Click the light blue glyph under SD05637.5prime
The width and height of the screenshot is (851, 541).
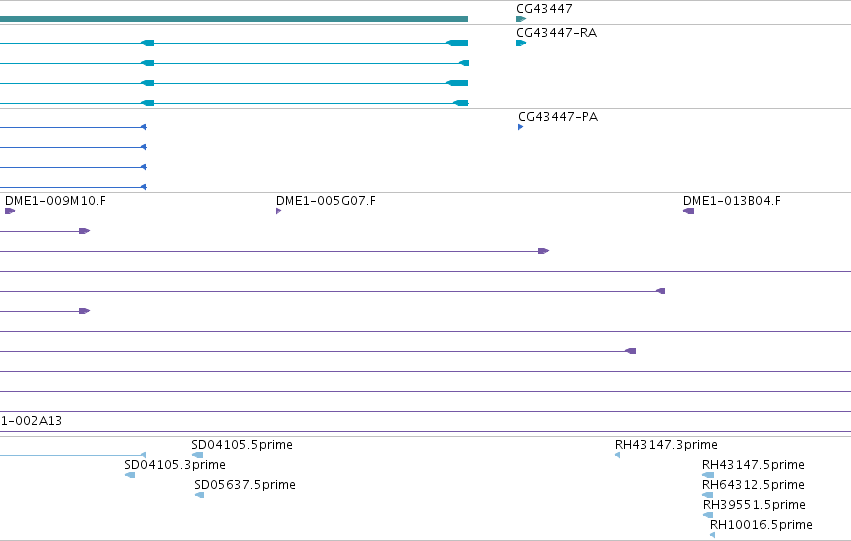199,495
